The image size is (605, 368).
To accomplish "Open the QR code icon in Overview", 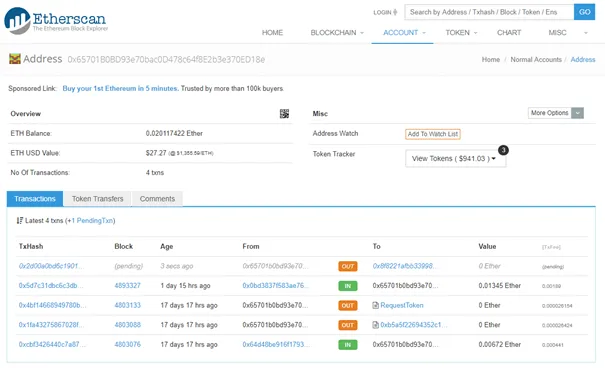I will tap(284, 113).
